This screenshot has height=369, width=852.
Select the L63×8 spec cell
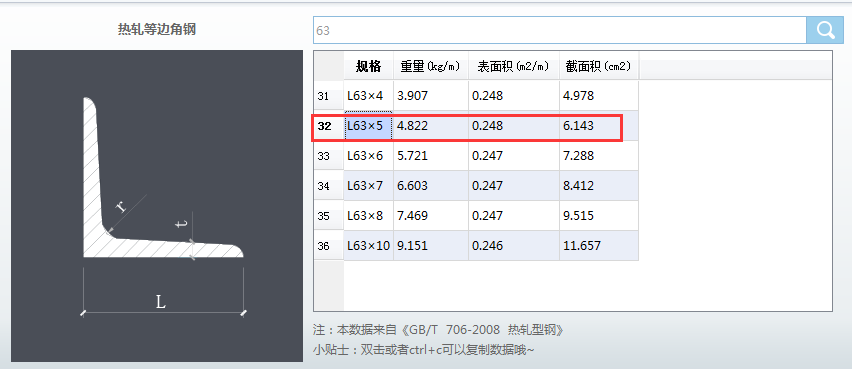[368, 216]
